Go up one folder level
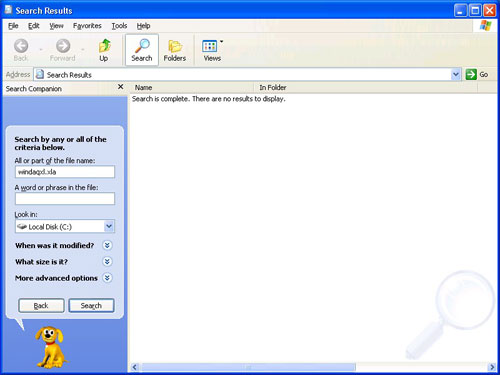The image size is (500, 375). coord(104,50)
